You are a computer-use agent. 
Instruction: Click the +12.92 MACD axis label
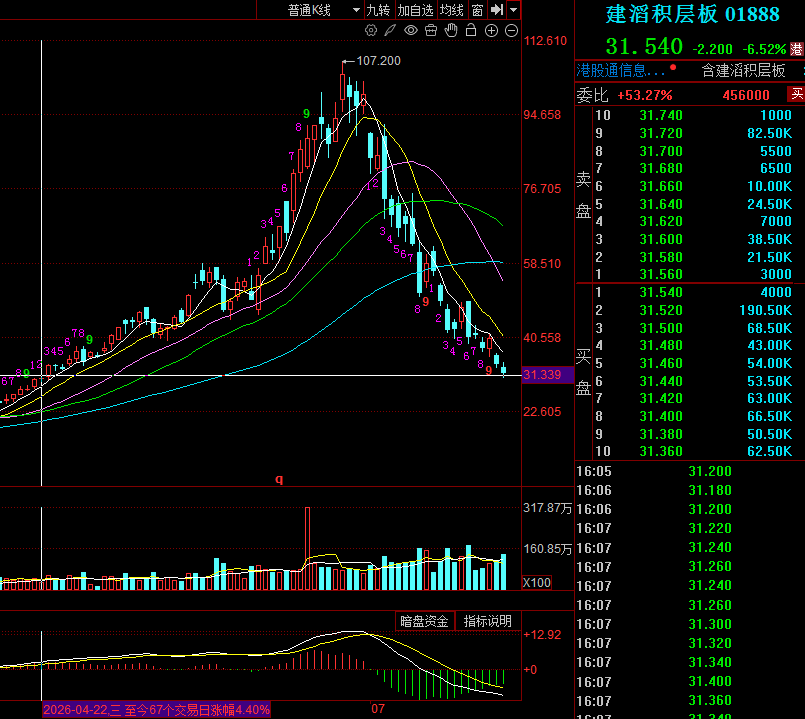coord(542,635)
